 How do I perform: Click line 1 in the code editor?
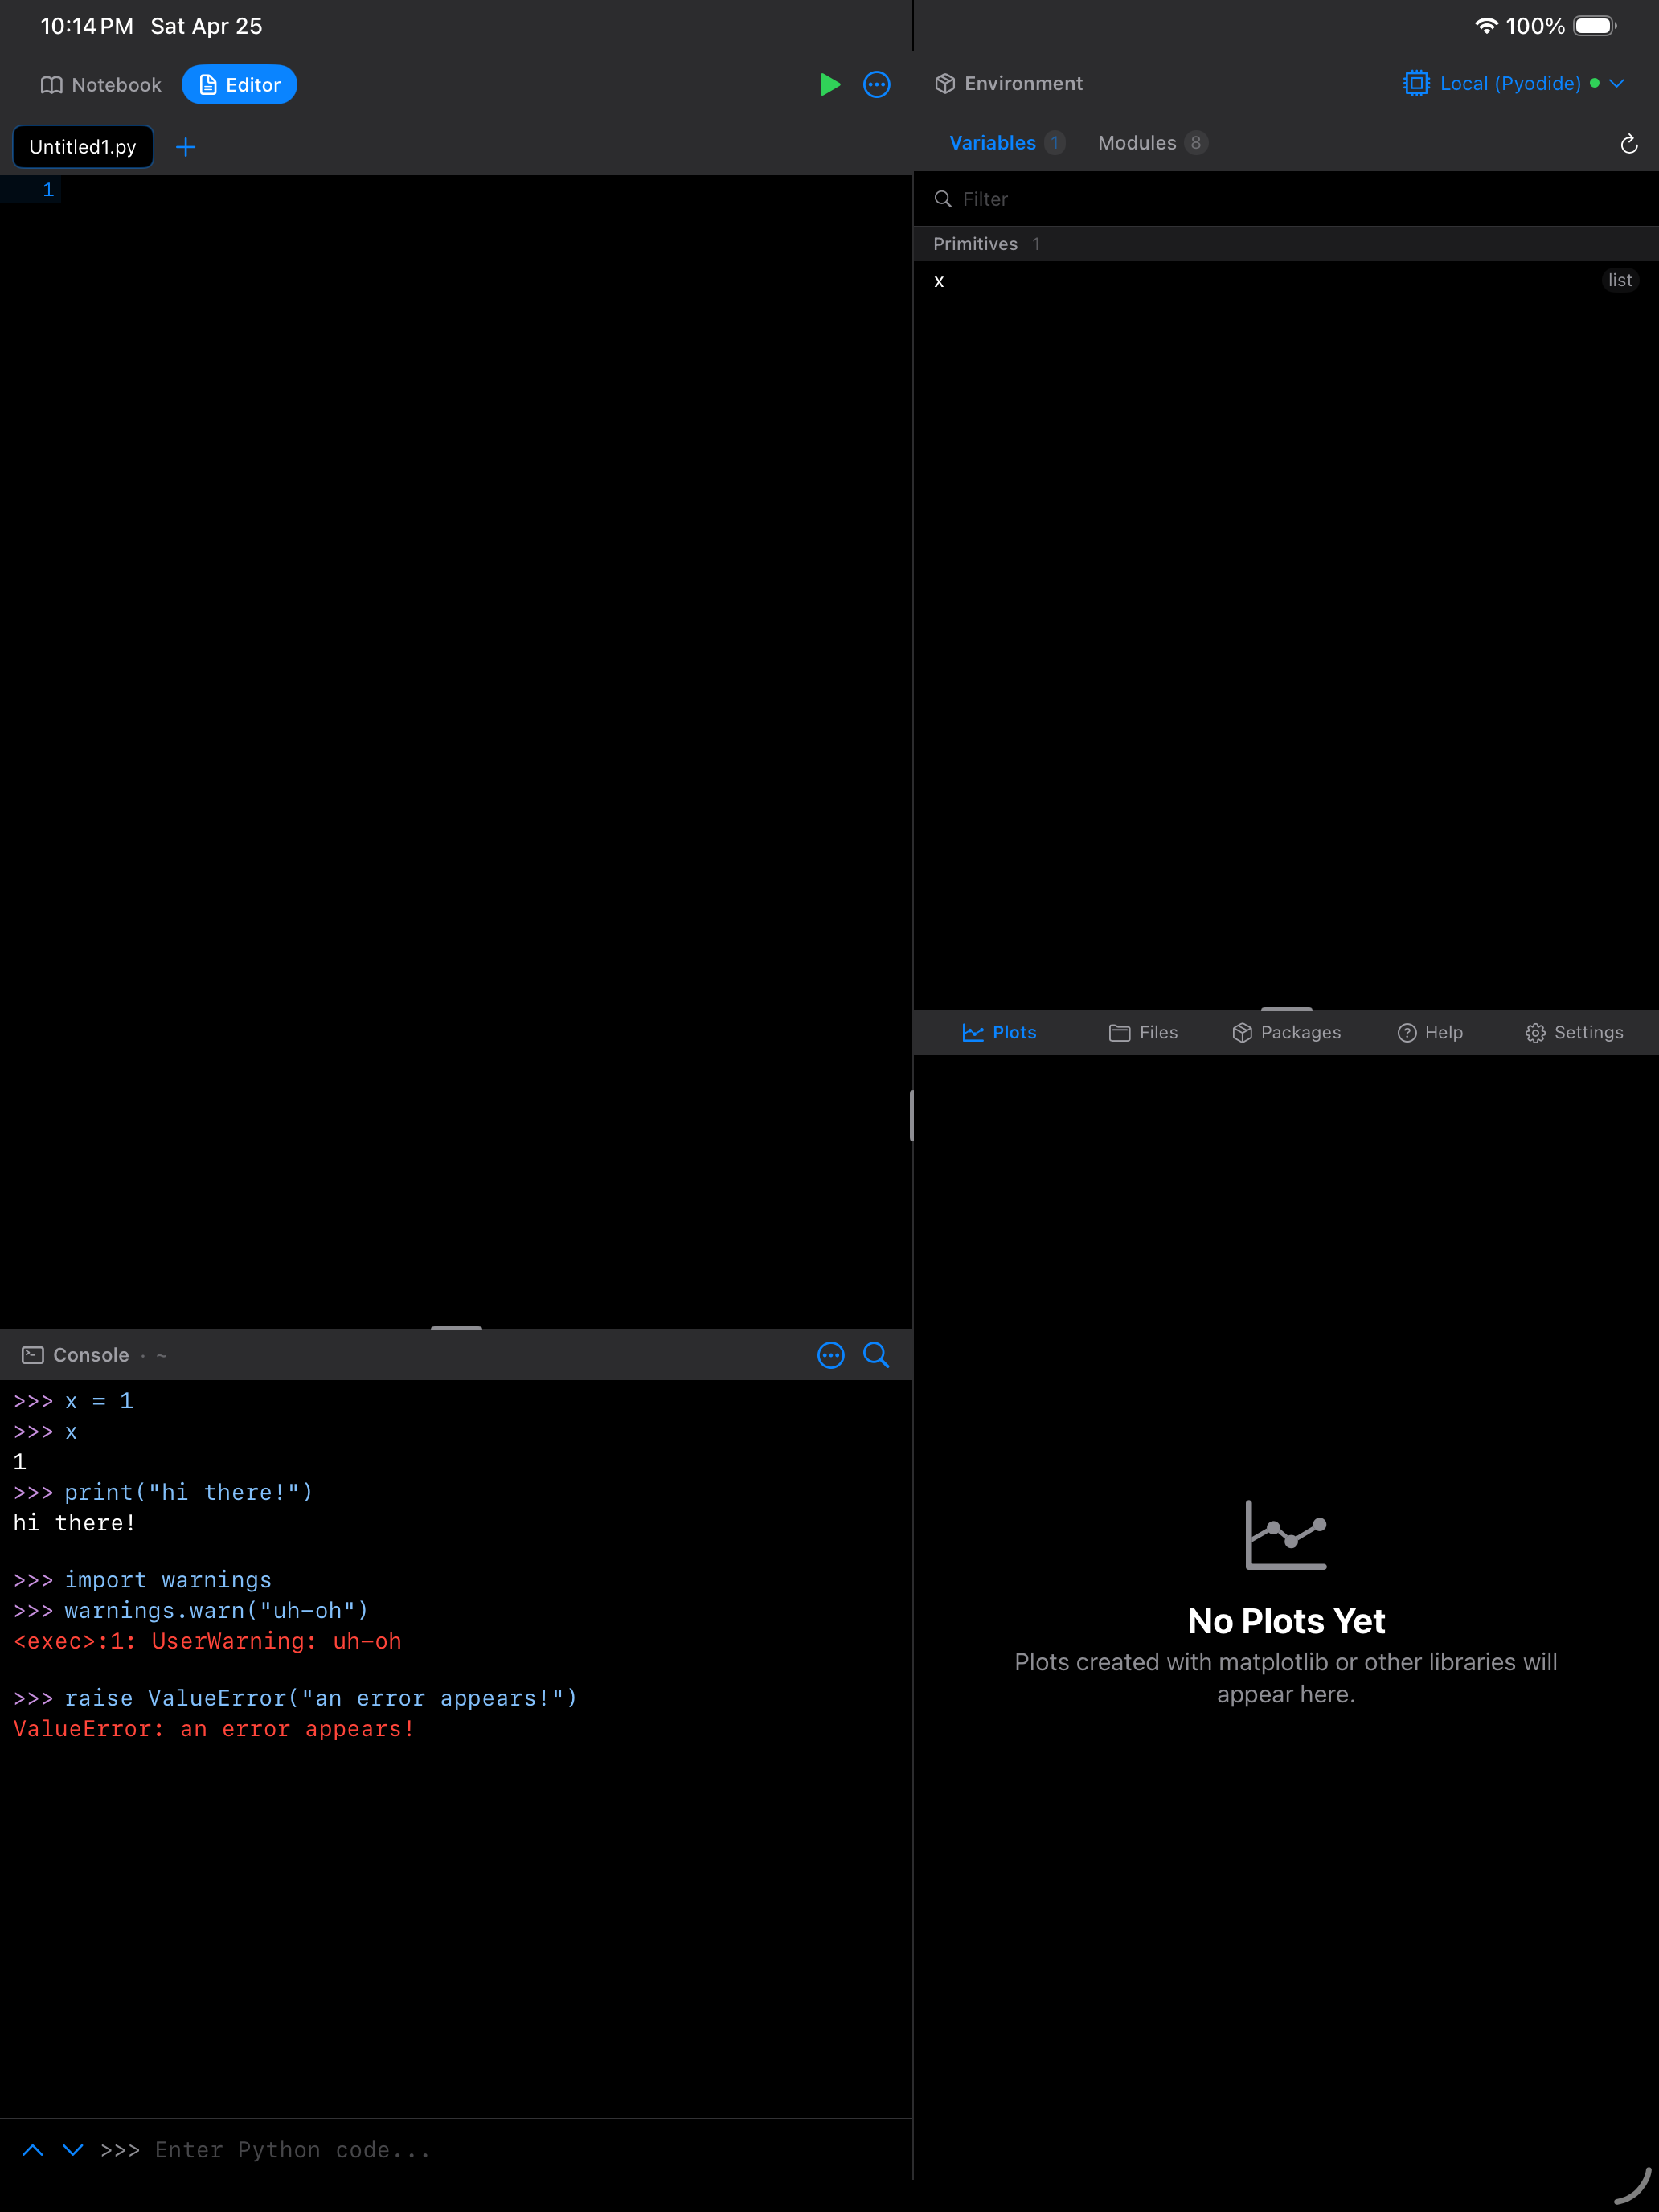[456, 190]
